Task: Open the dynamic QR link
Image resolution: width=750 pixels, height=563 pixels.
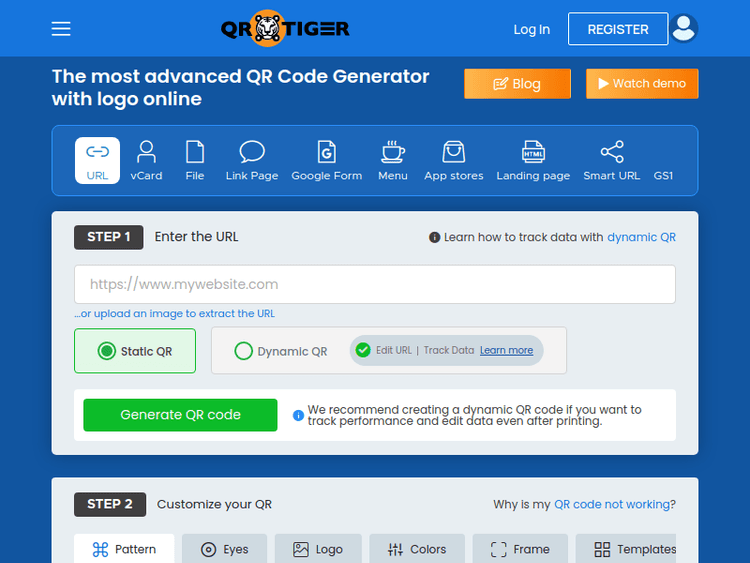Action: tap(641, 237)
